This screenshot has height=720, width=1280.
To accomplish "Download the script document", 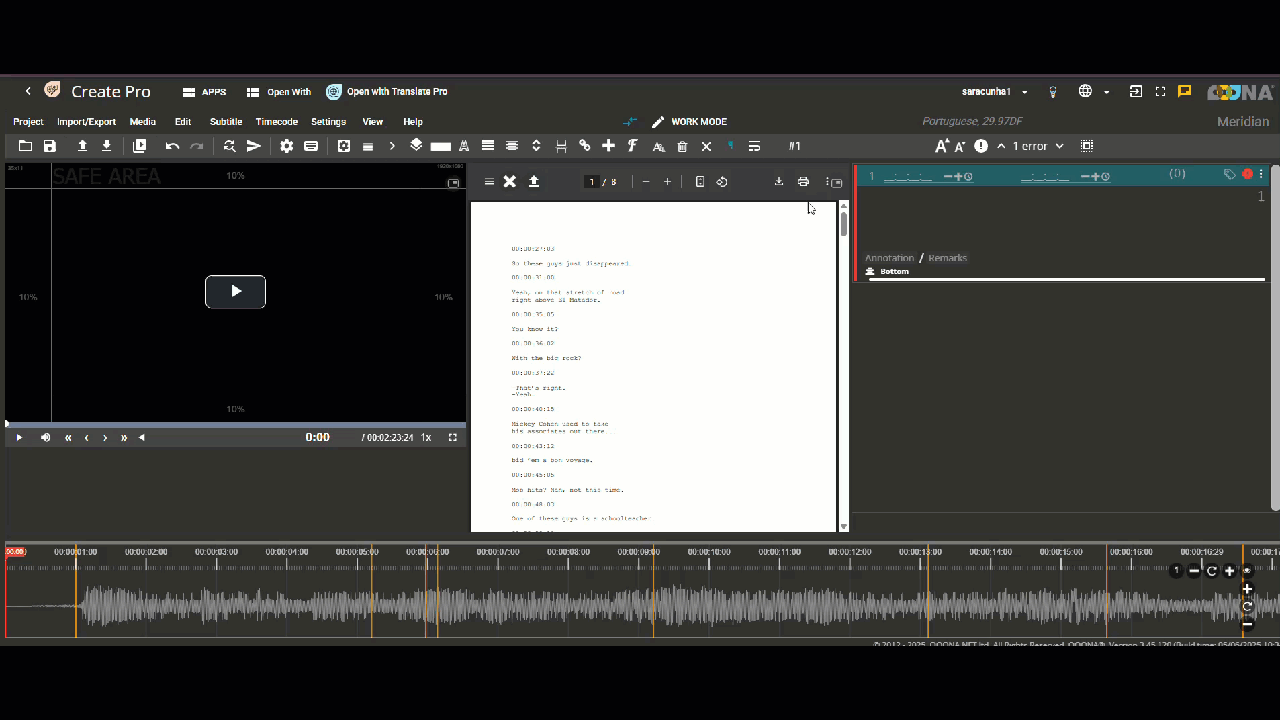I will 778,182.
